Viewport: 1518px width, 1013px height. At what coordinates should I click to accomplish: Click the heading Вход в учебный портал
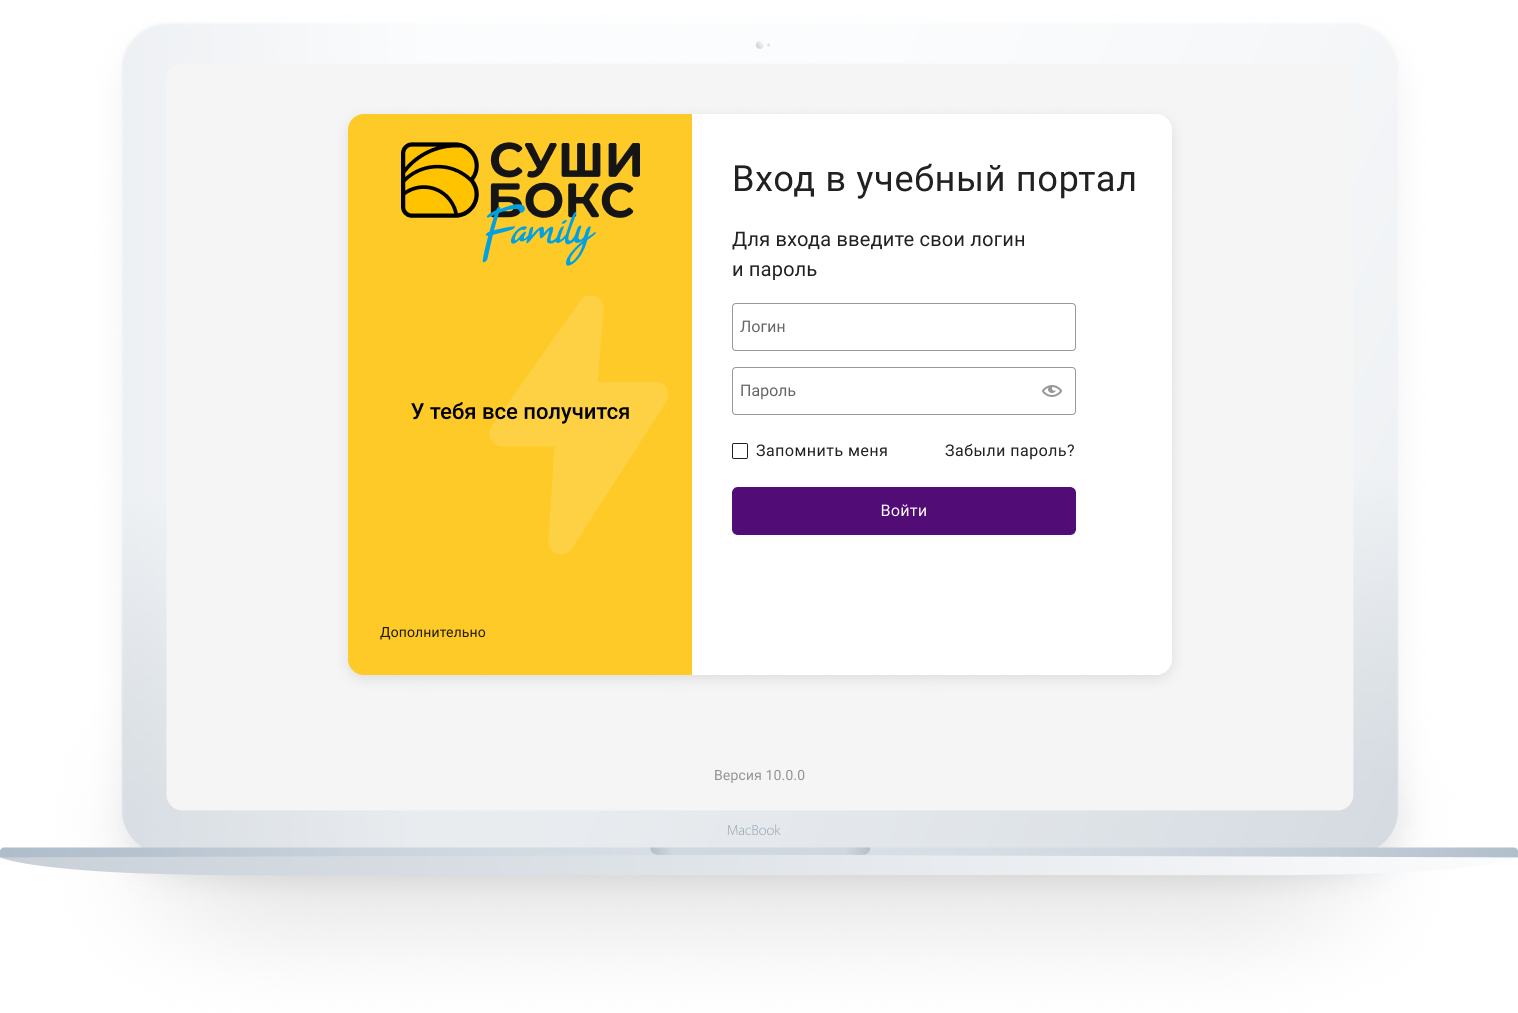[x=934, y=180]
